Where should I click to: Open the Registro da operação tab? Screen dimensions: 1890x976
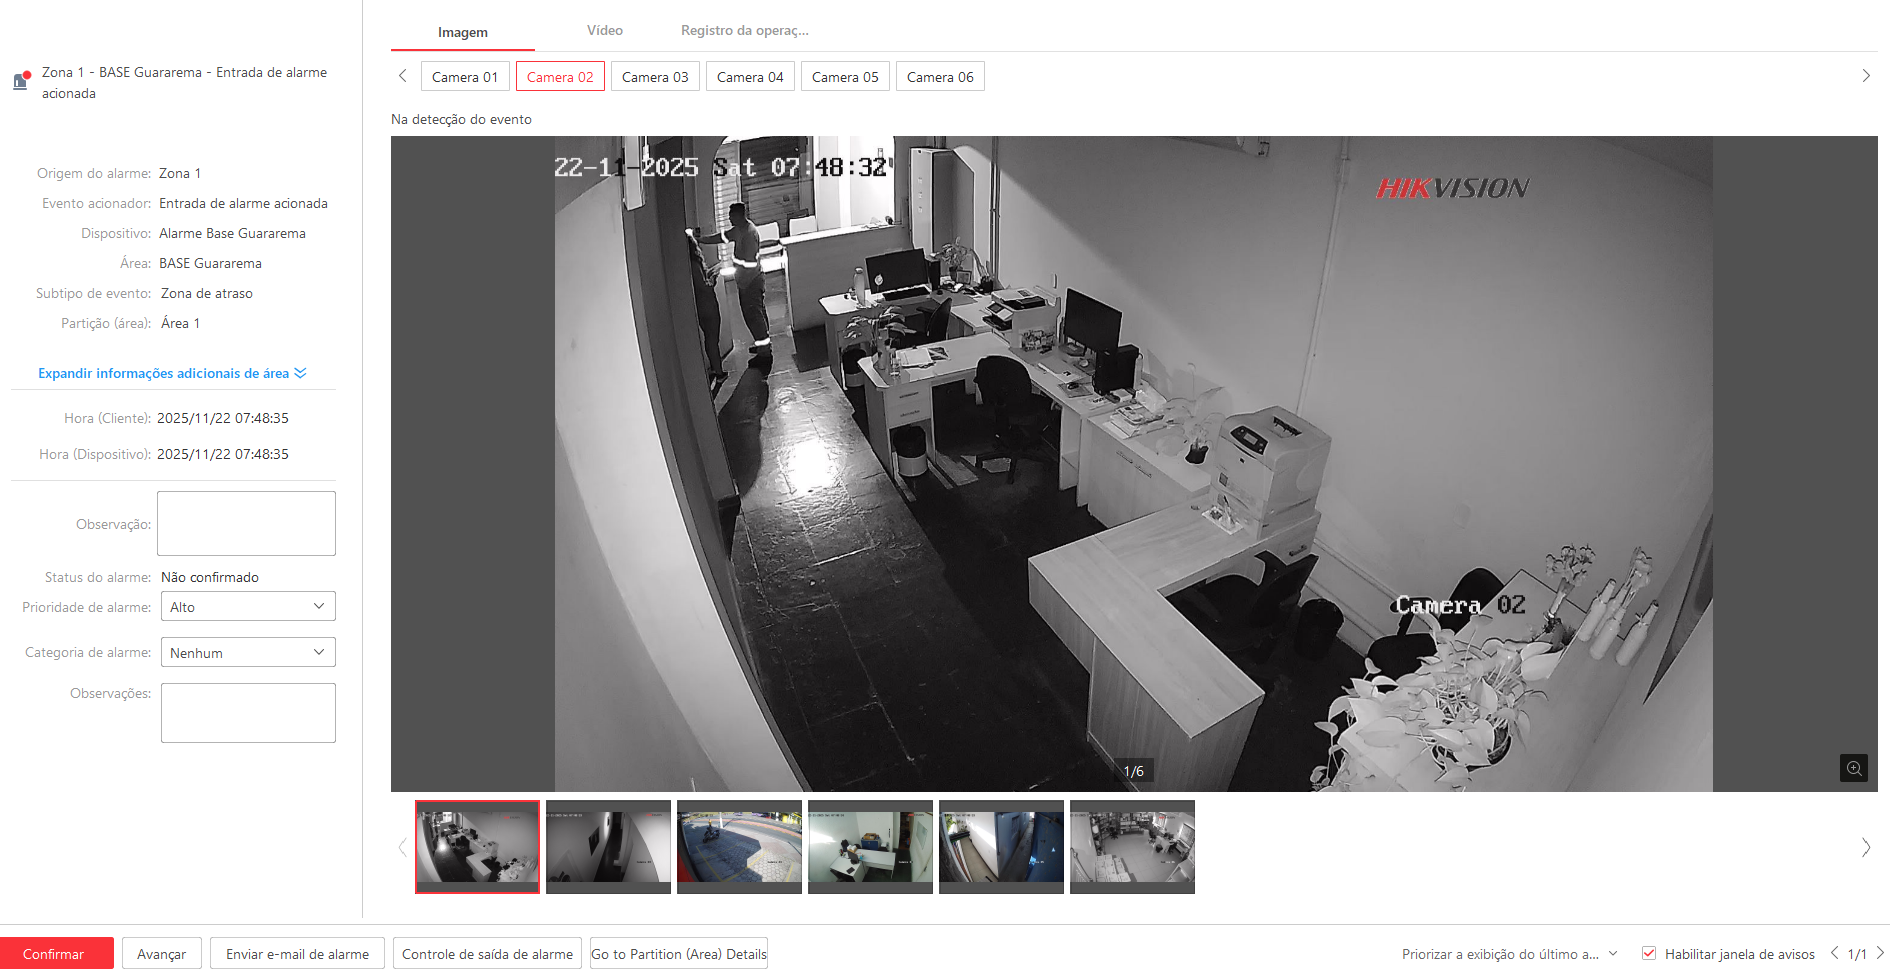(x=744, y=31)
